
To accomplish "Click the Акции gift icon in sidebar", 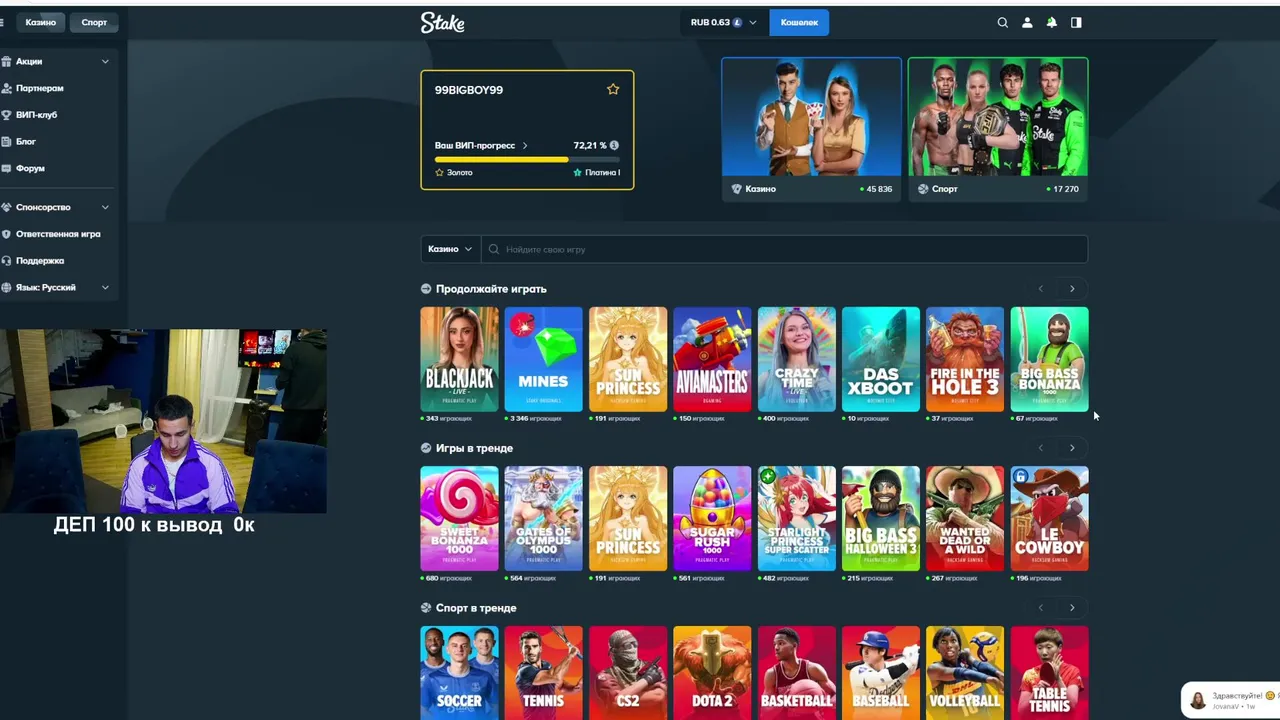I will pyautogui.click(x=6, y=61).
